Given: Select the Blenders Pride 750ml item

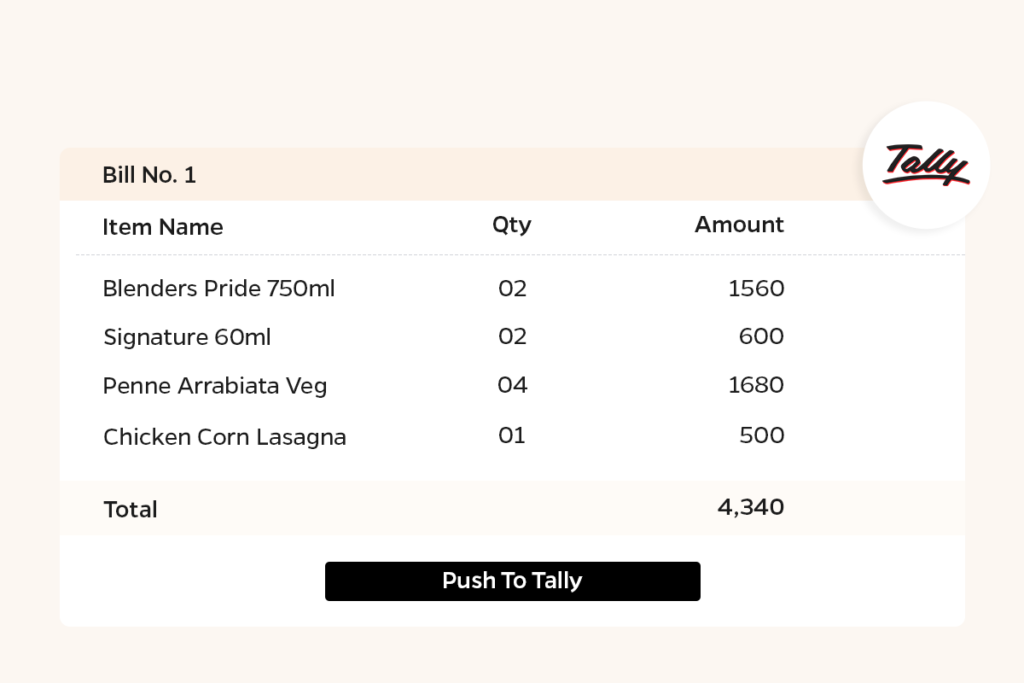Looking at the screenshot, I should coord(219,289).
